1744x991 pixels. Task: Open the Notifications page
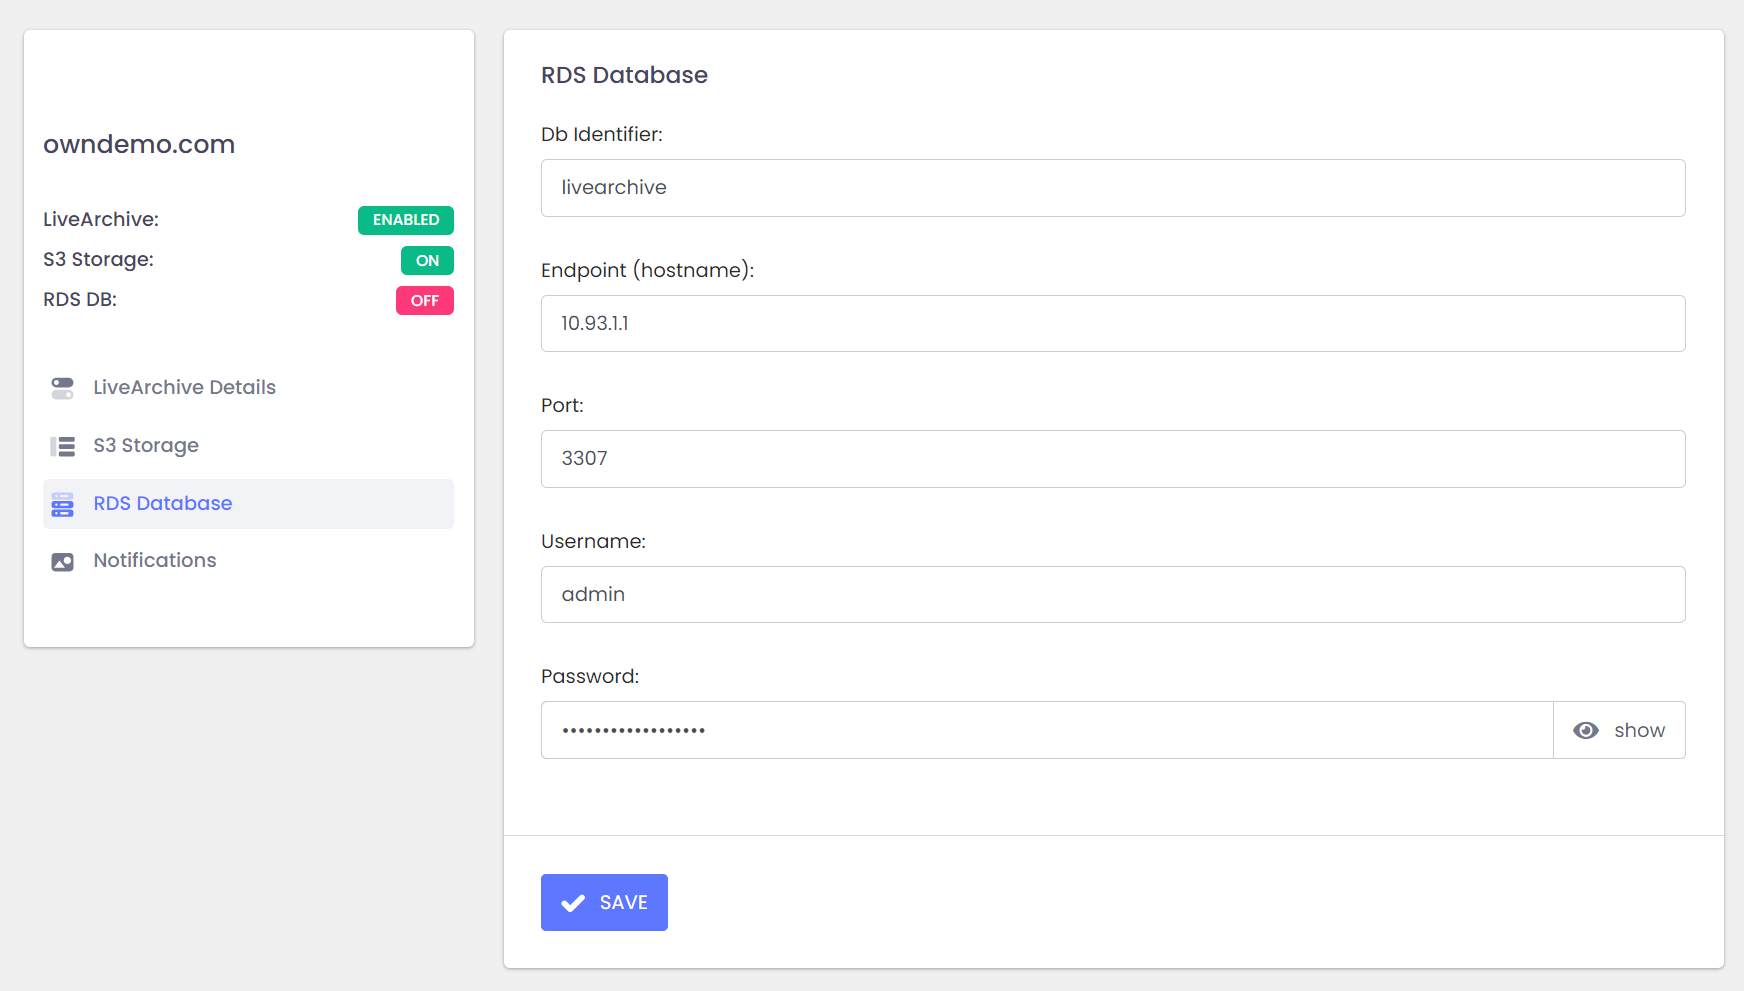pos(155,561)
